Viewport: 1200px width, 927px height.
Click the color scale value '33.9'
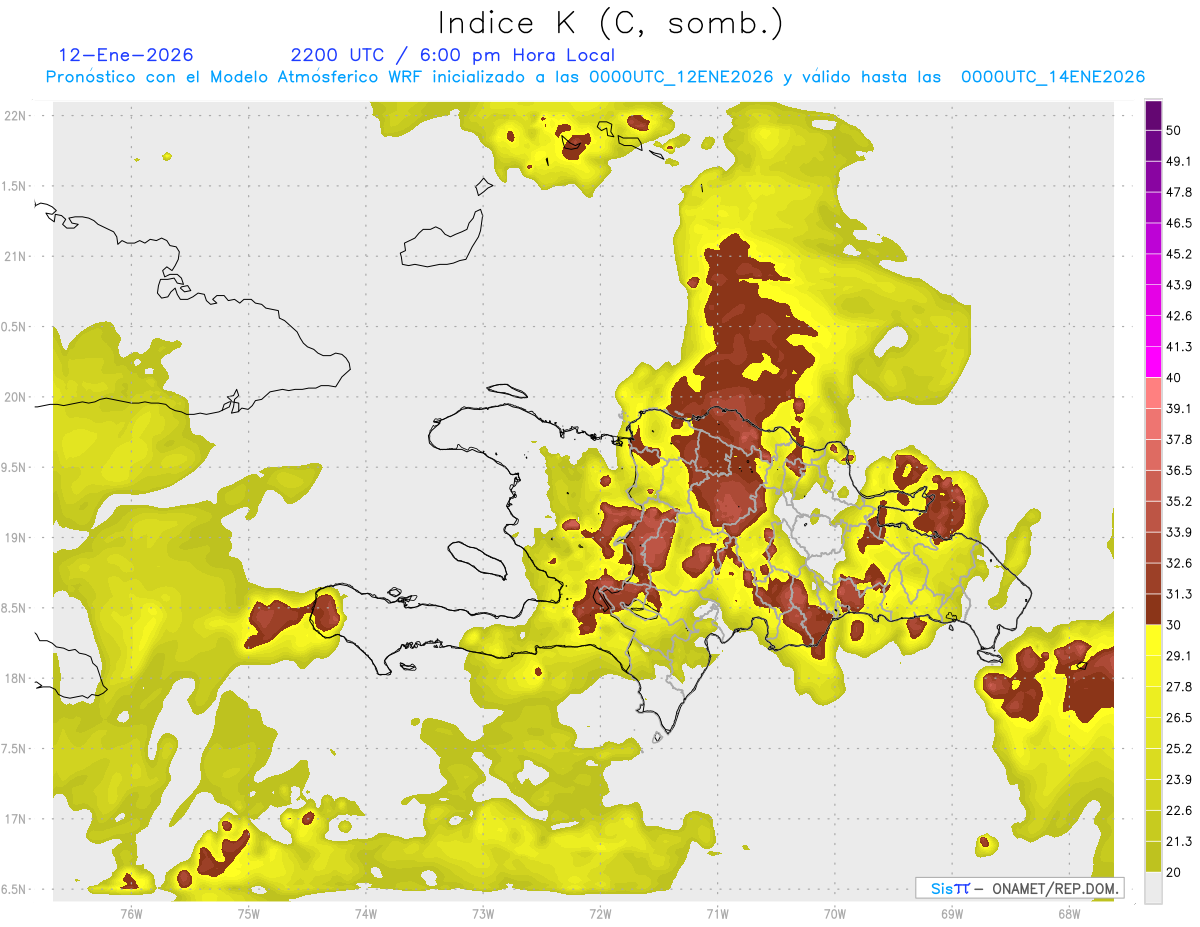[x=1179, y=532]
